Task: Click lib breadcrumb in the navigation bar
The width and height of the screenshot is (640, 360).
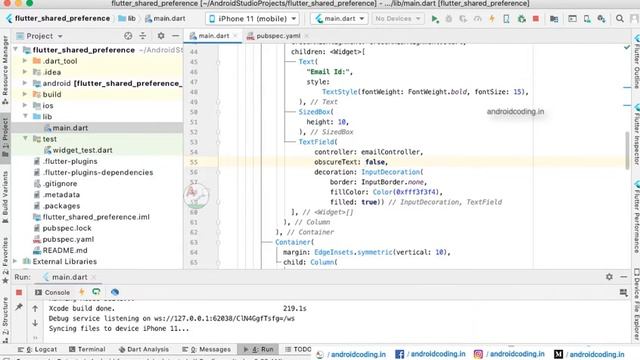Action: (x=127, y=19)
